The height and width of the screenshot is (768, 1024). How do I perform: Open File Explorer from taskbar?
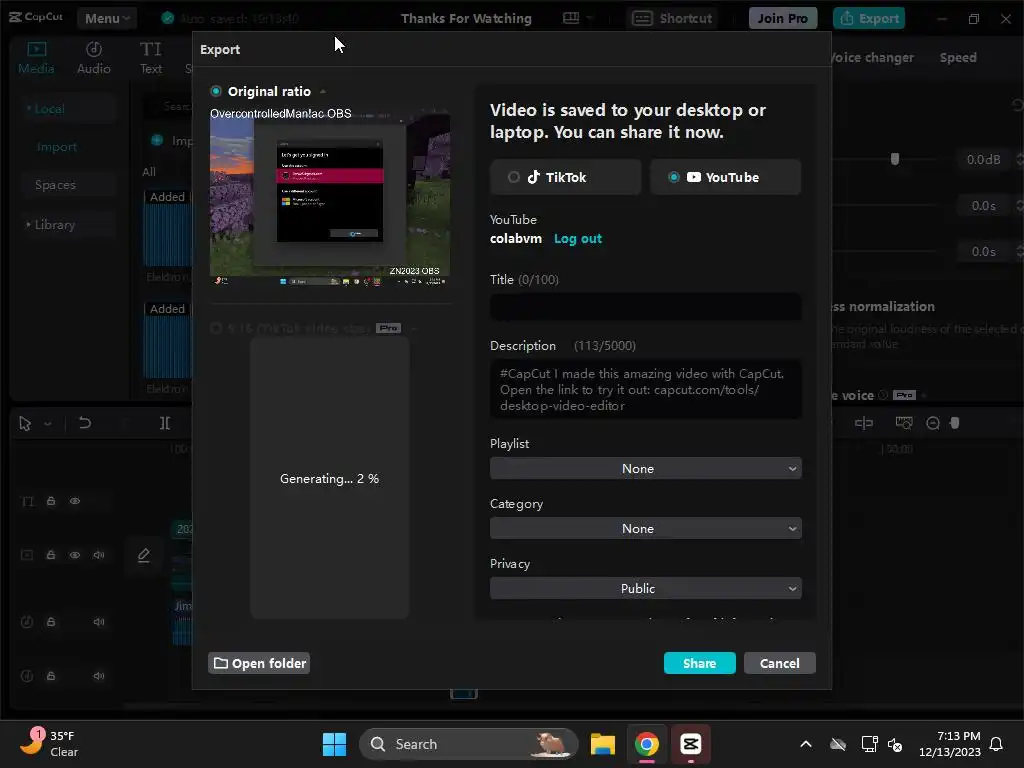tap(603, 744)
